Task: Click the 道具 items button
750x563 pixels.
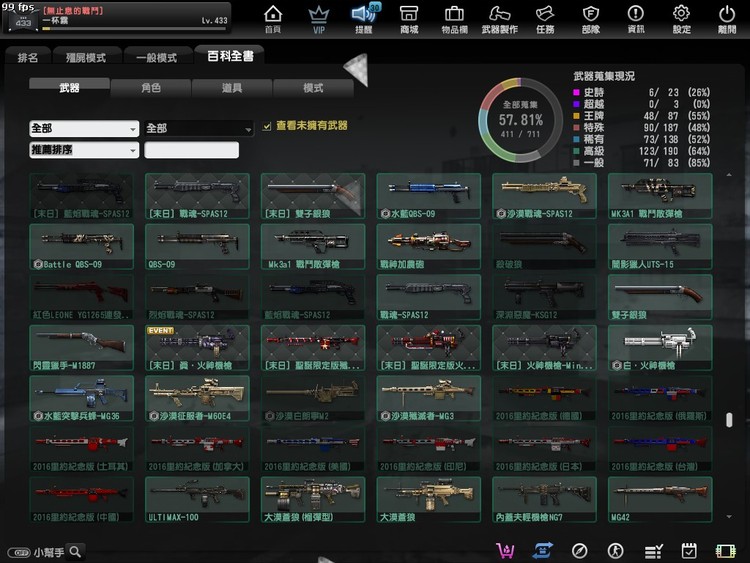Action: pos(232,88)
